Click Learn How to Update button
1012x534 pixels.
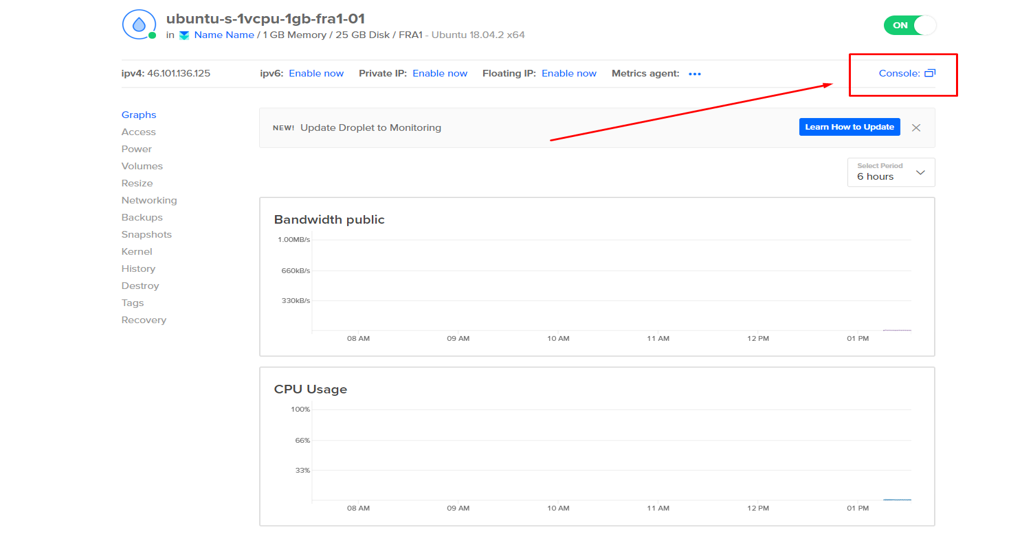click(849, 127)
